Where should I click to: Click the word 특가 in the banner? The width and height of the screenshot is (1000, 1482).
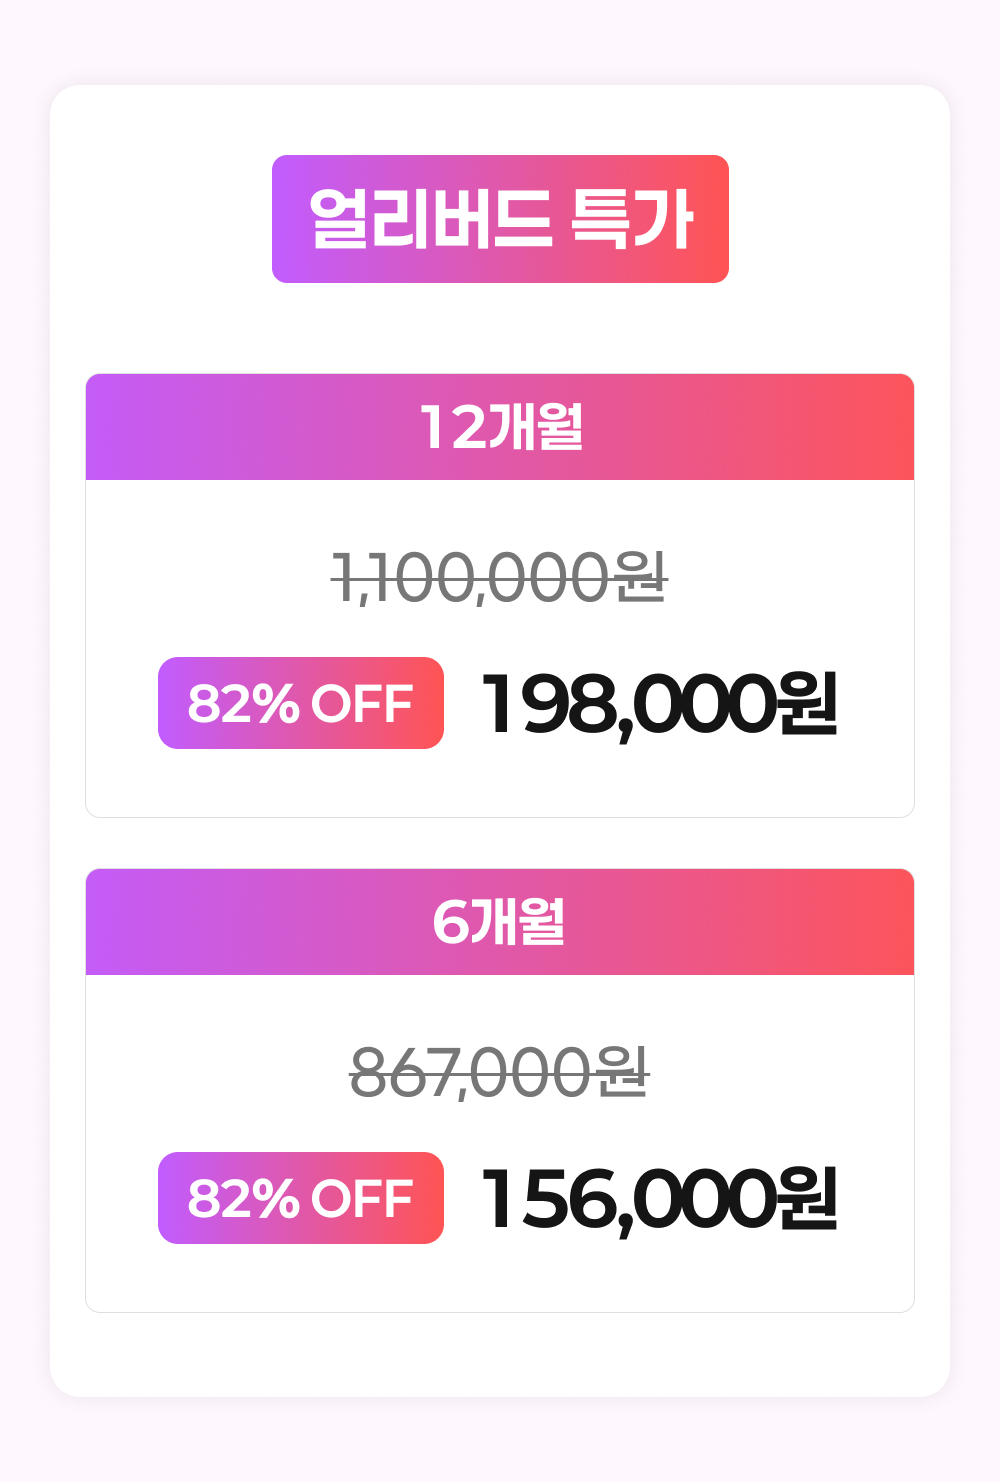point(632,219)
